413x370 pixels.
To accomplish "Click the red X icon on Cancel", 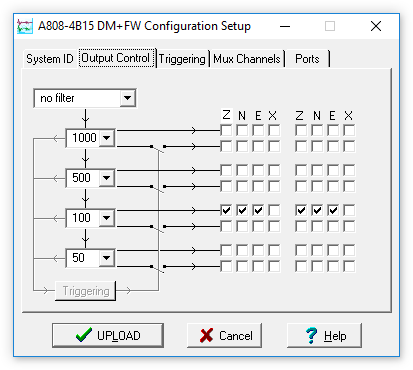I will click(206, 335).
